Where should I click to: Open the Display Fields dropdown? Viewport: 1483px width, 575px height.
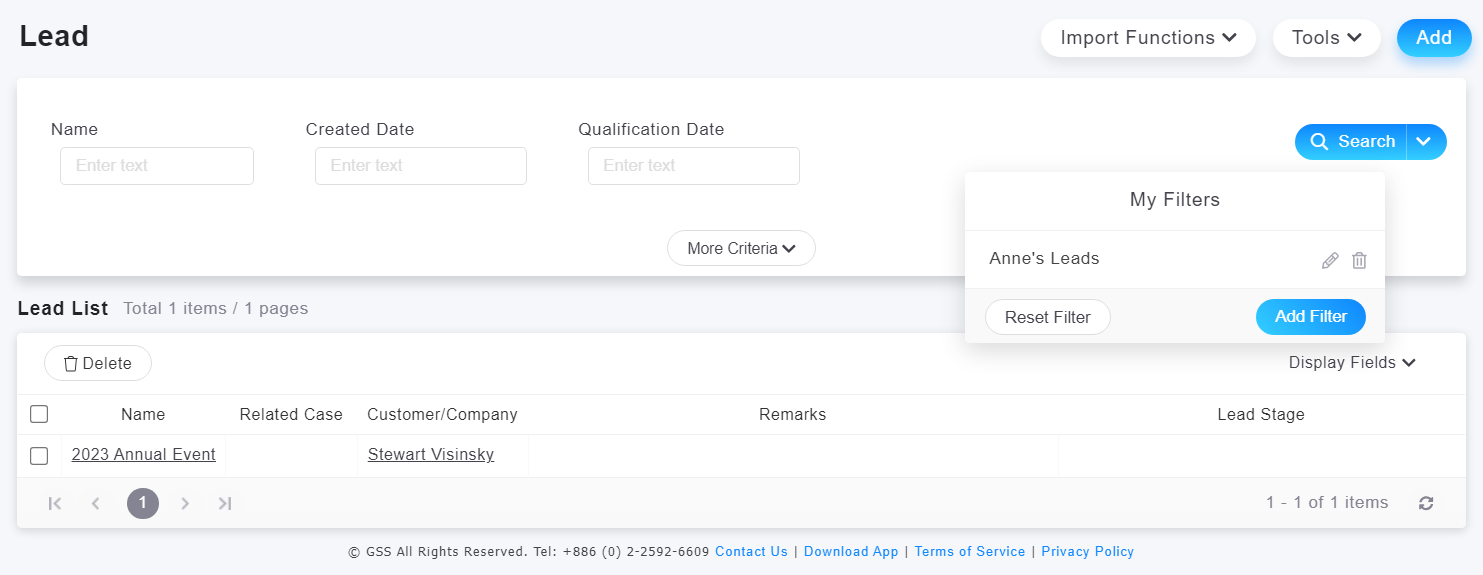click(x=1352, y=363)
